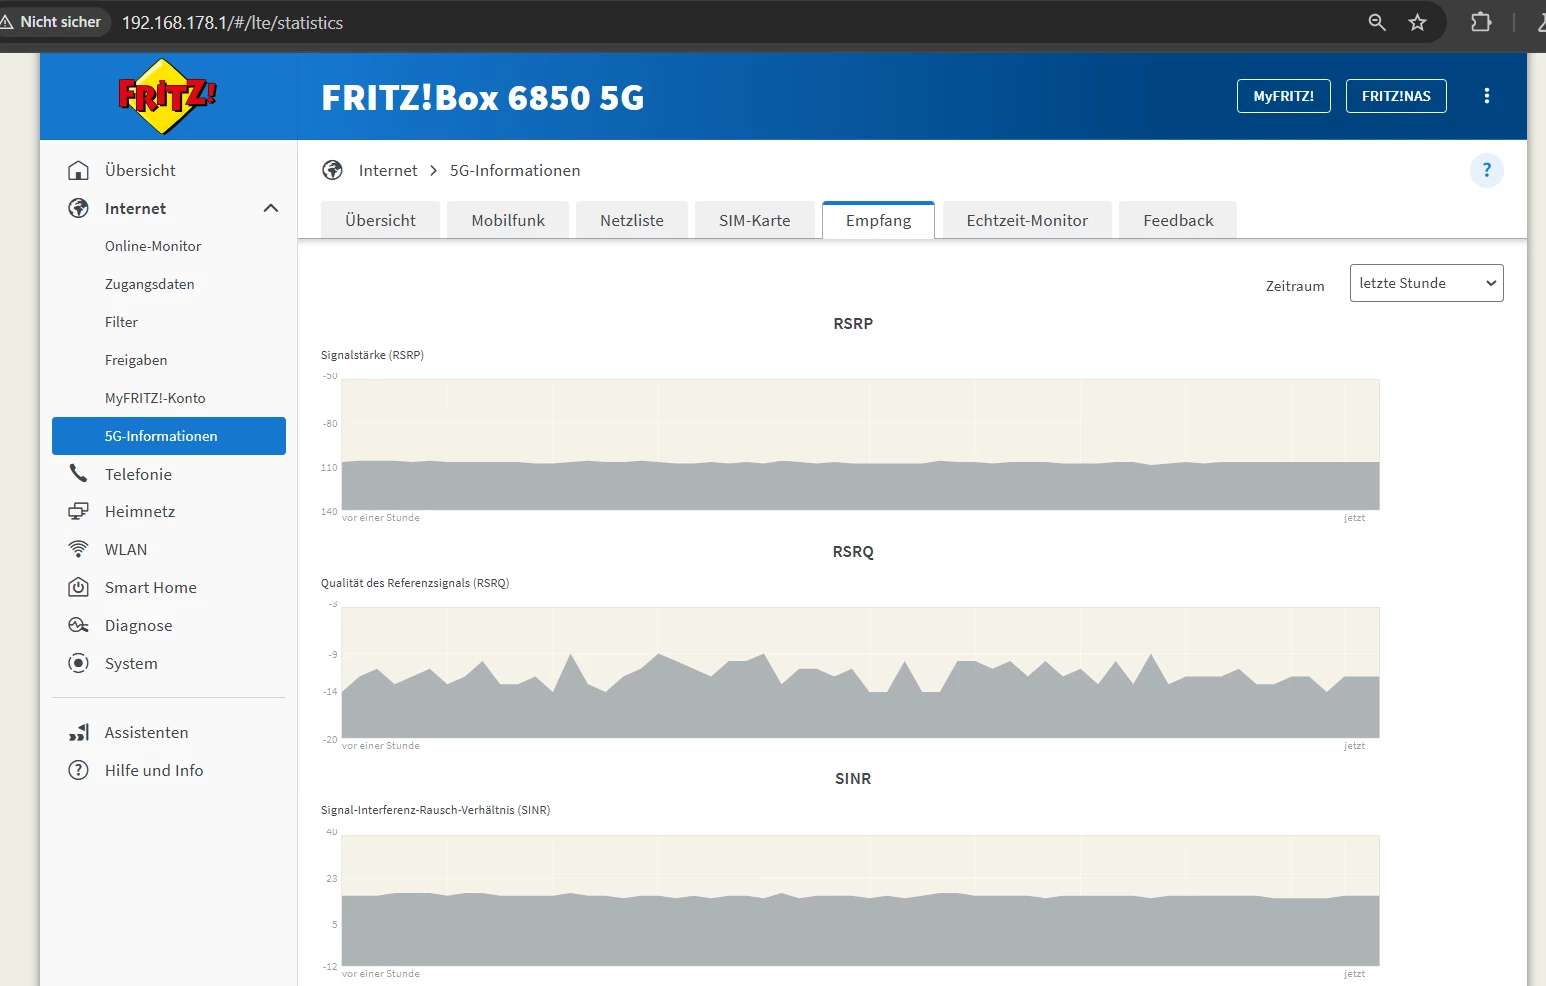This screenshot has width=1546, height=986.
Task: Click the breadcrumb globe icon
Action: (333, 170)
